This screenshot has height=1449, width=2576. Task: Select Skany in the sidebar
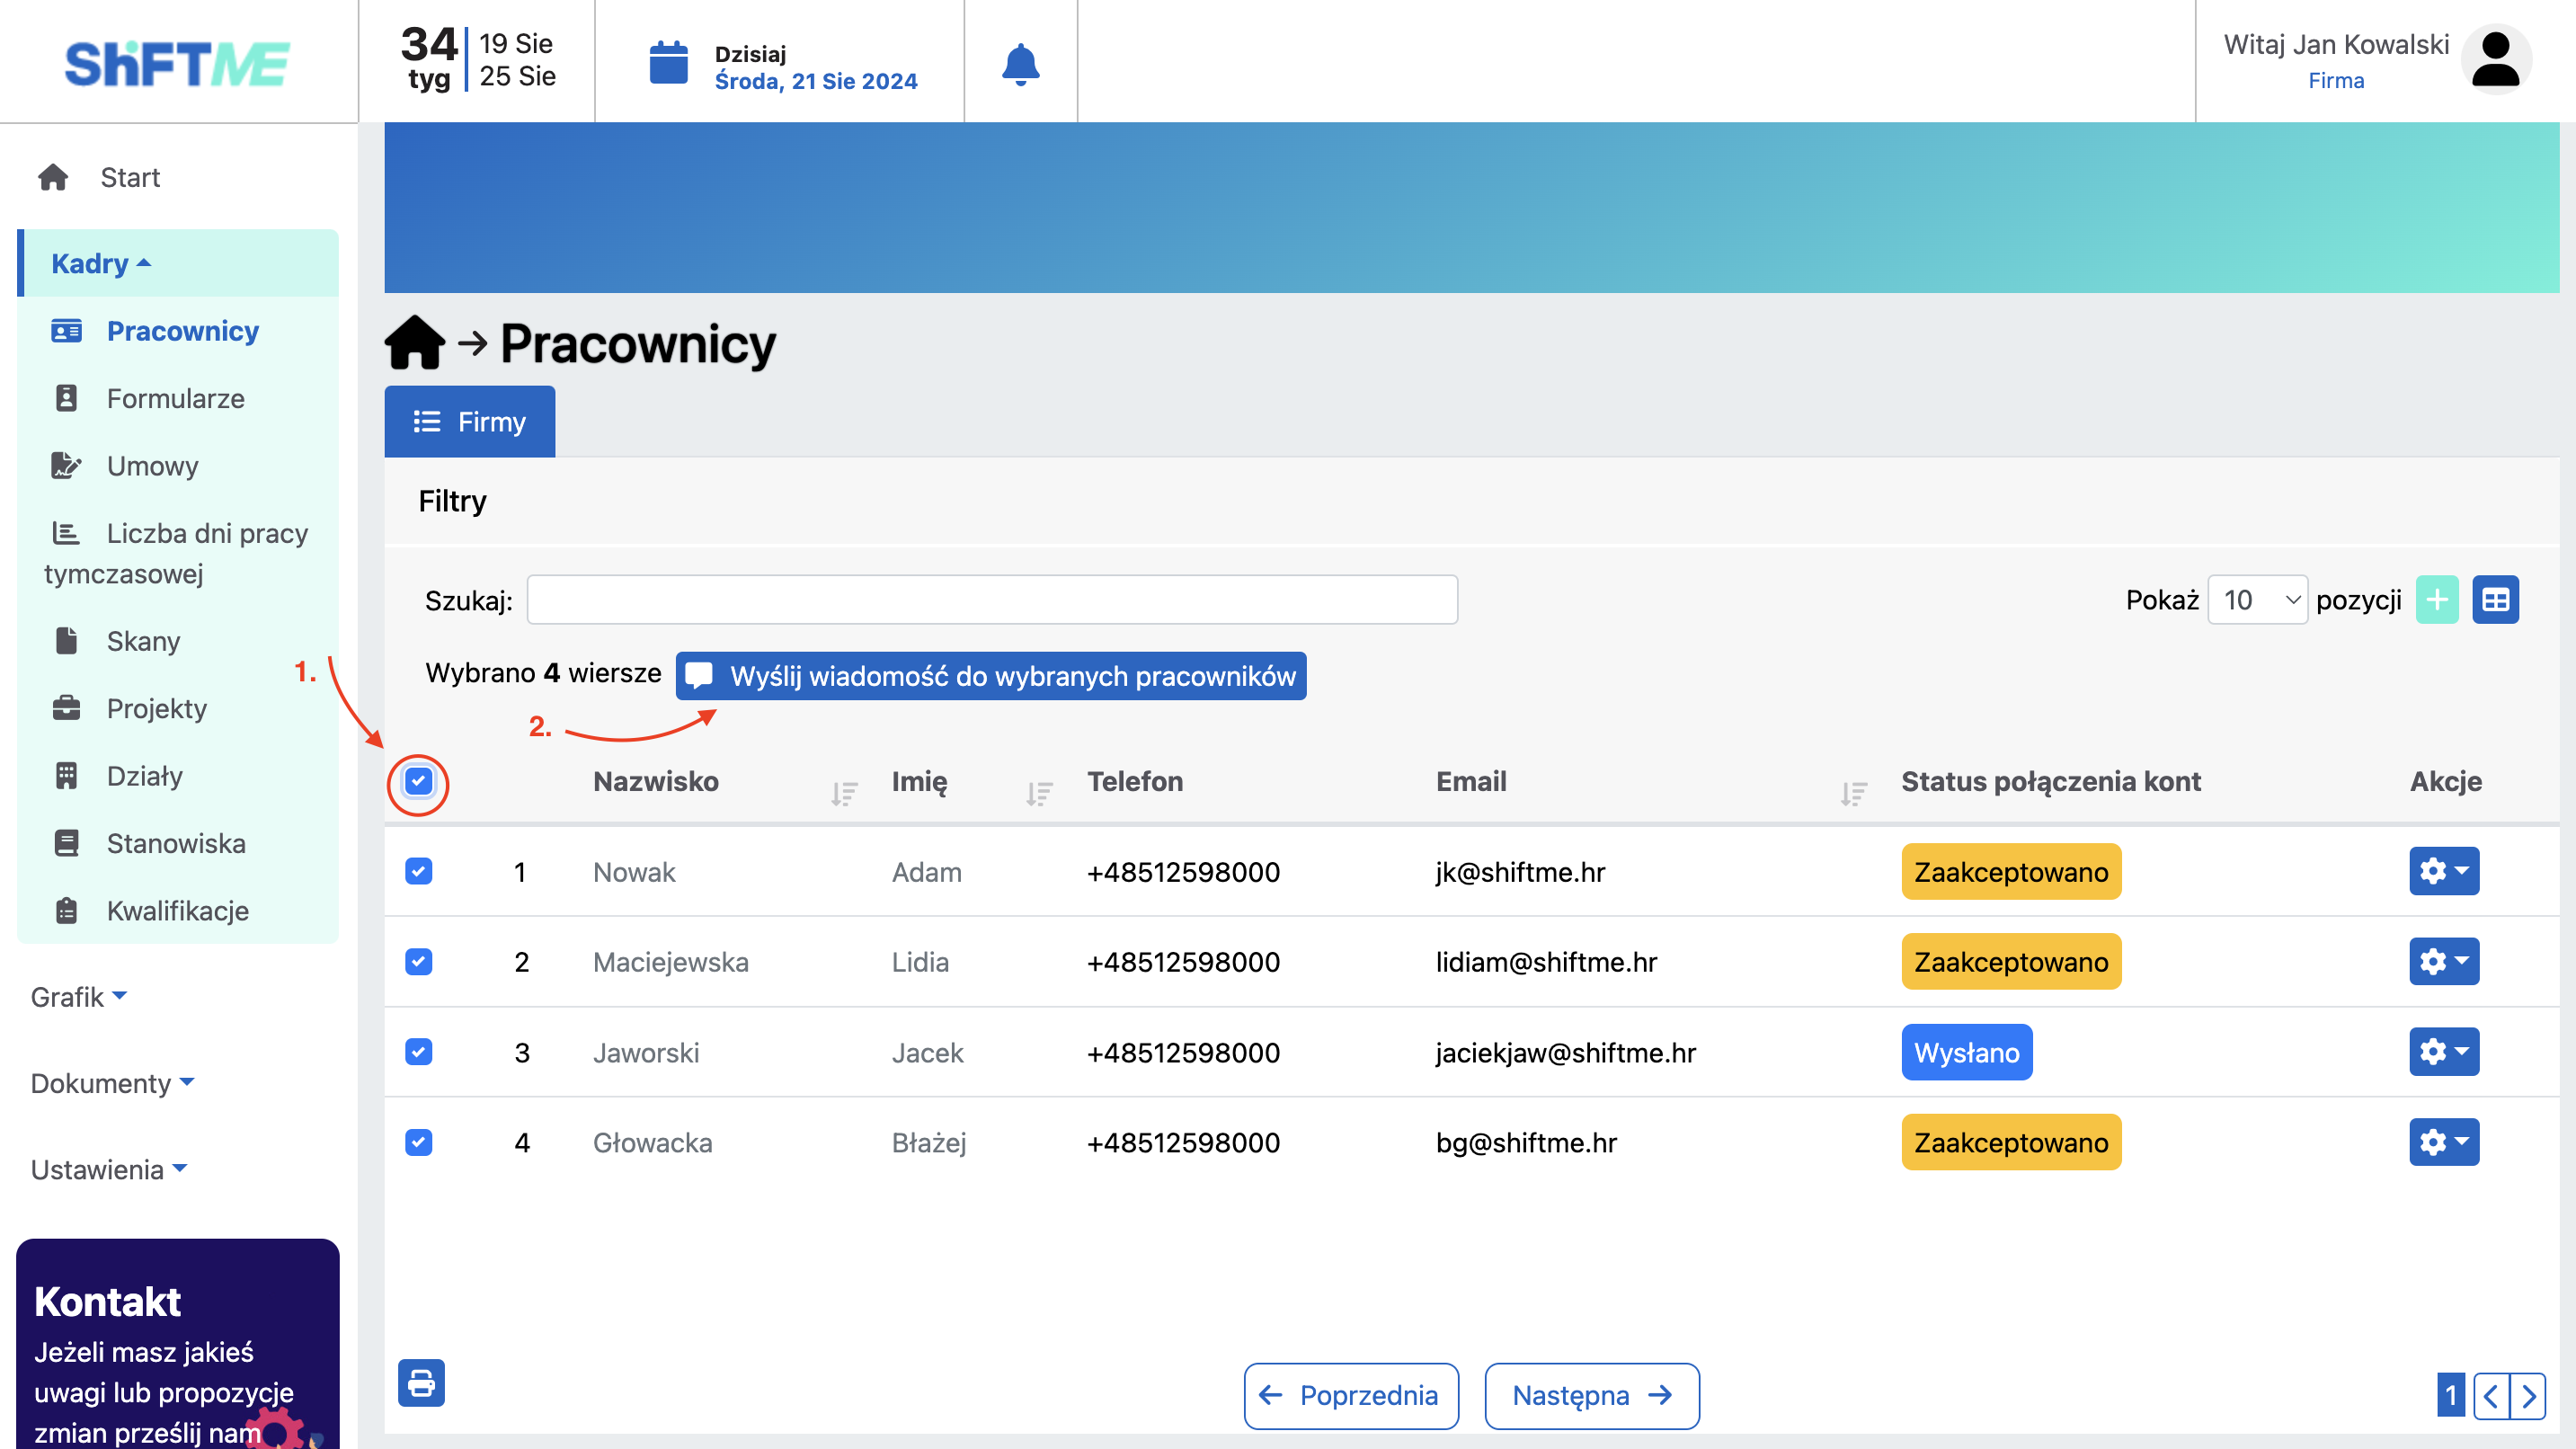144,641
